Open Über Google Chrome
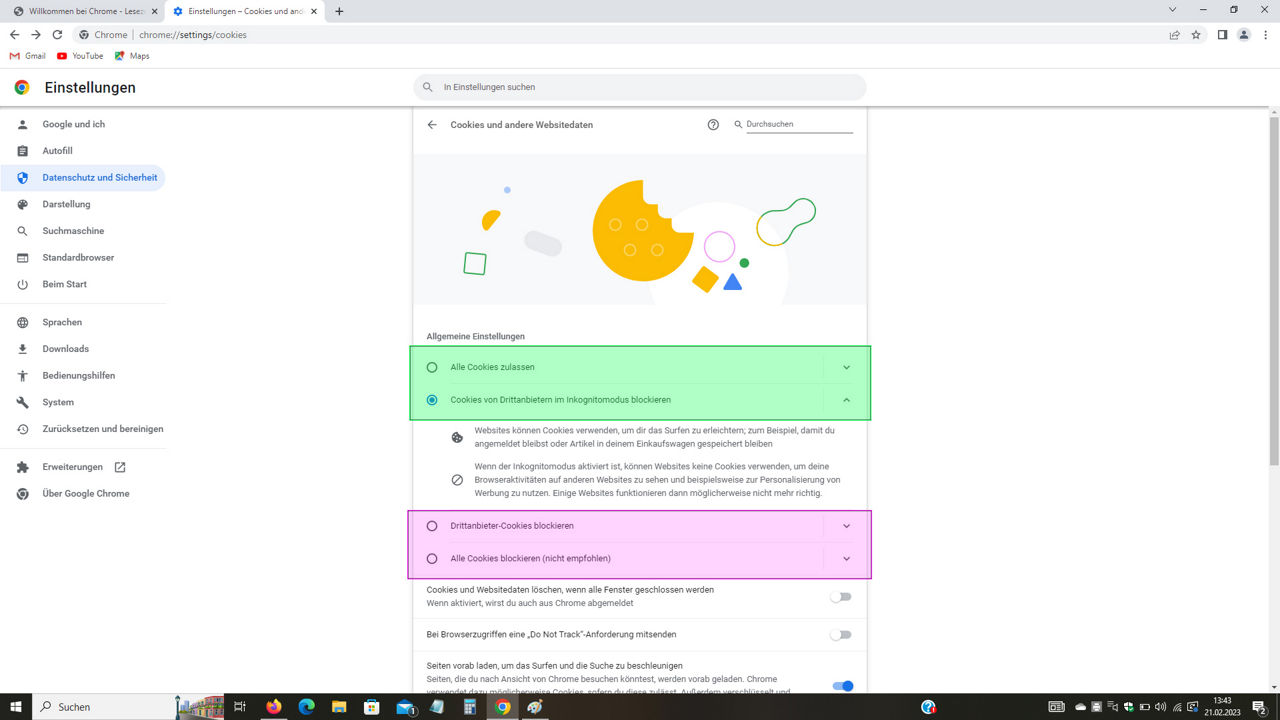The image size is (1280, 720). pos(85,493)
